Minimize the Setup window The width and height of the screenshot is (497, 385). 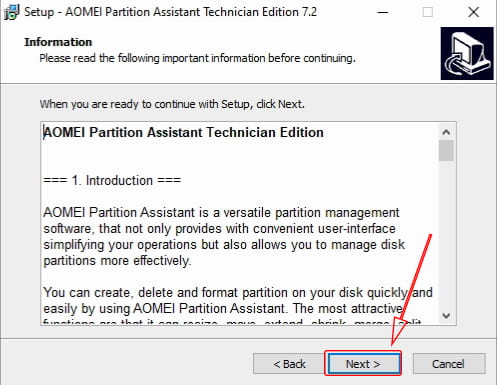tap(383, 13)
